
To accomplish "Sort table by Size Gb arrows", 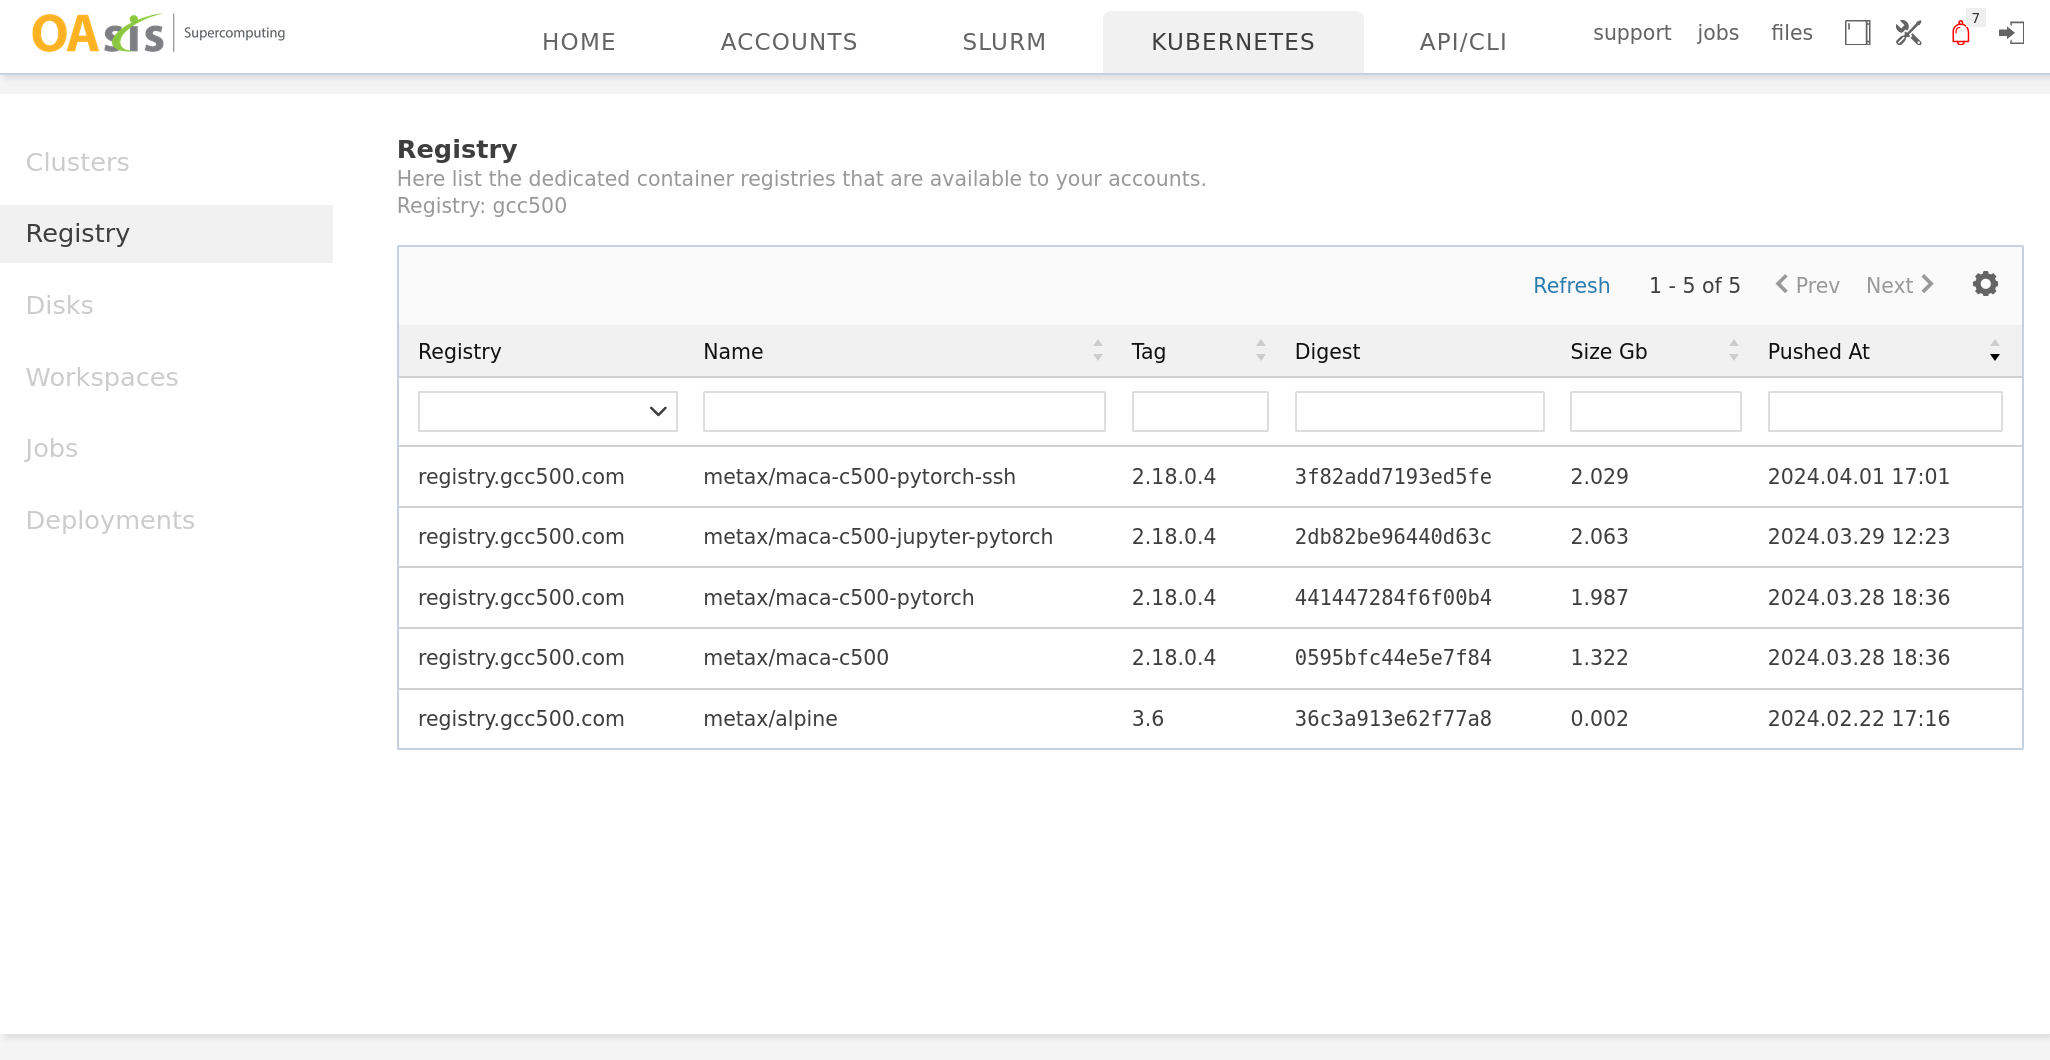I will click(x=1734, y=350).
